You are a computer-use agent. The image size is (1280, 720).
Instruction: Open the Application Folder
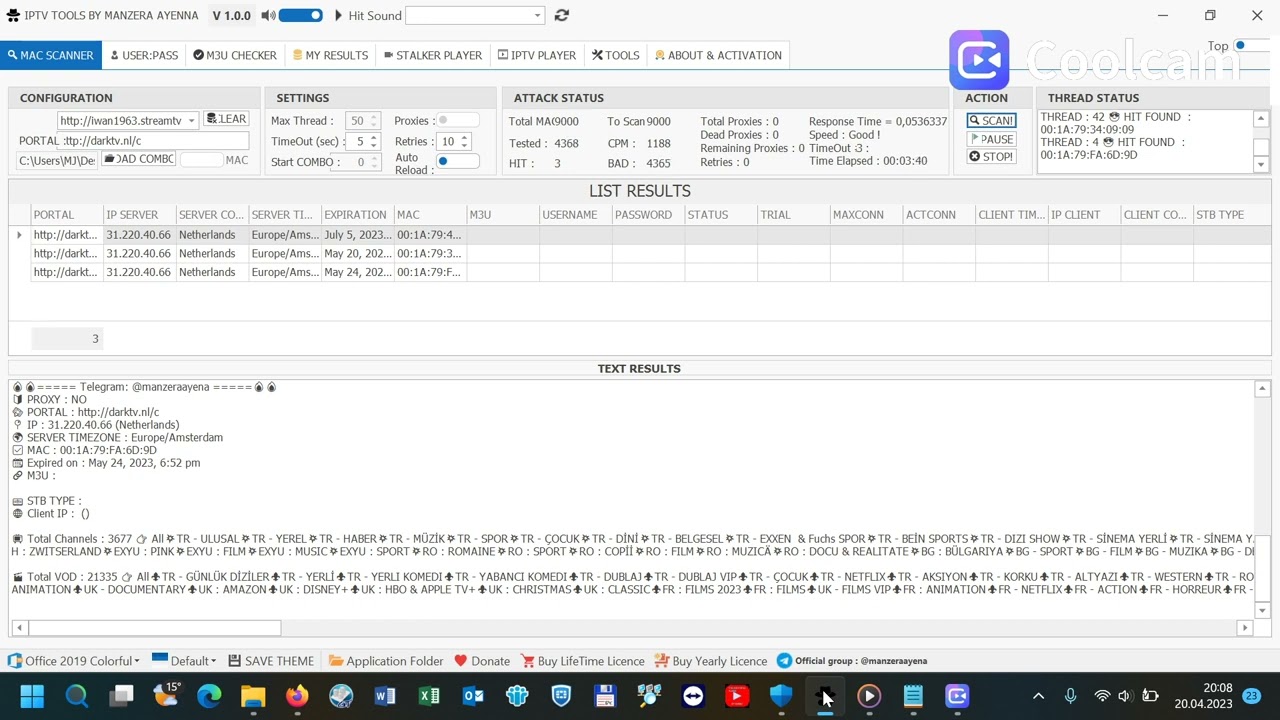(386, 661)
